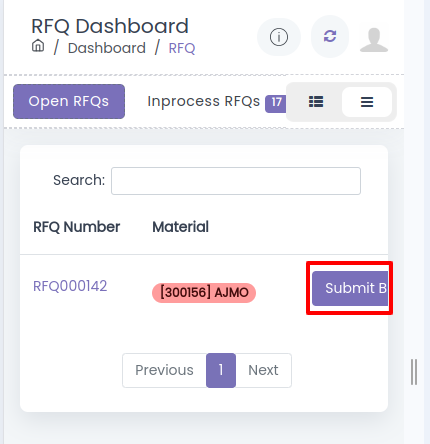Select the Open RFQs tab
The image size is (430, 444).
coord(69,101)
